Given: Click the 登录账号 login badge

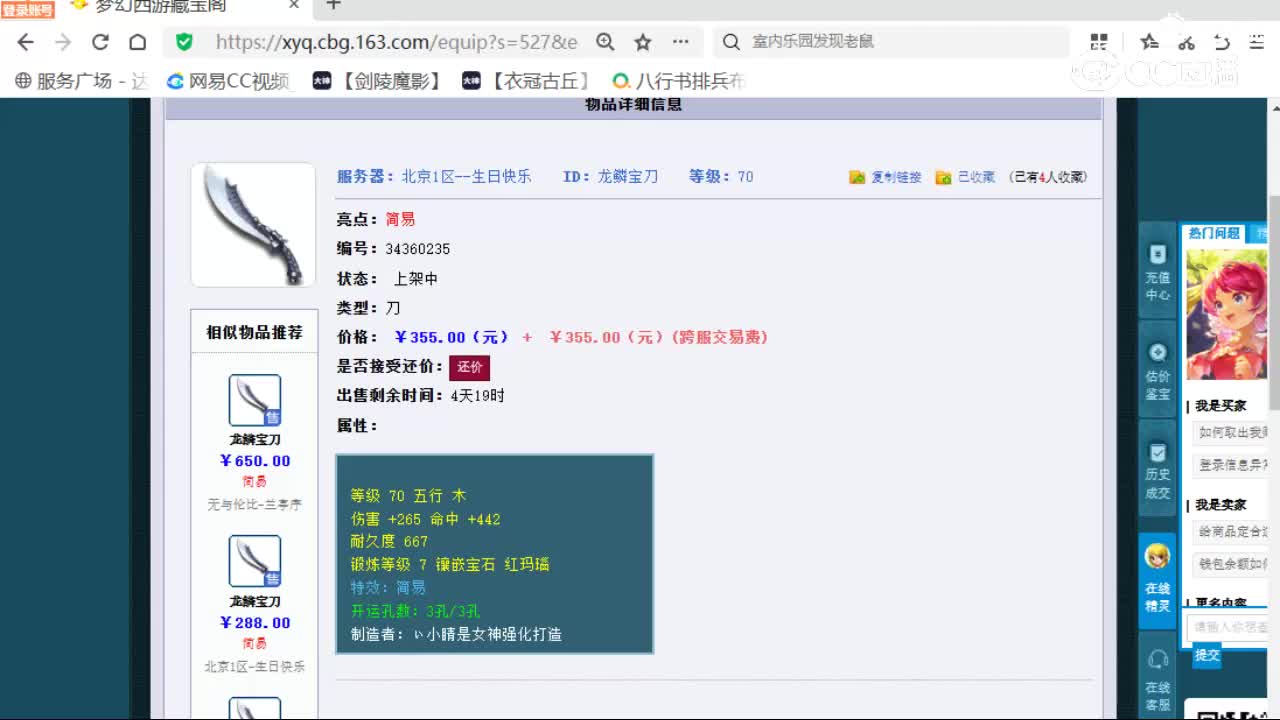Looking at the screenshot, I should 27,10.
